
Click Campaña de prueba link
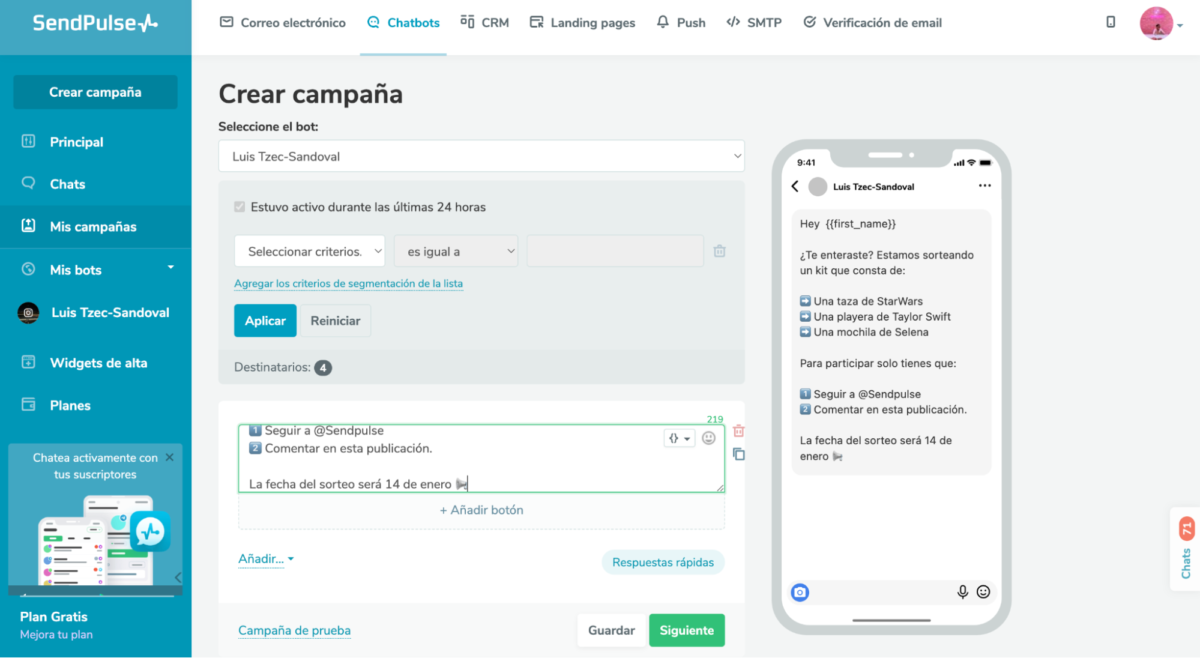(x=294, y=631)
